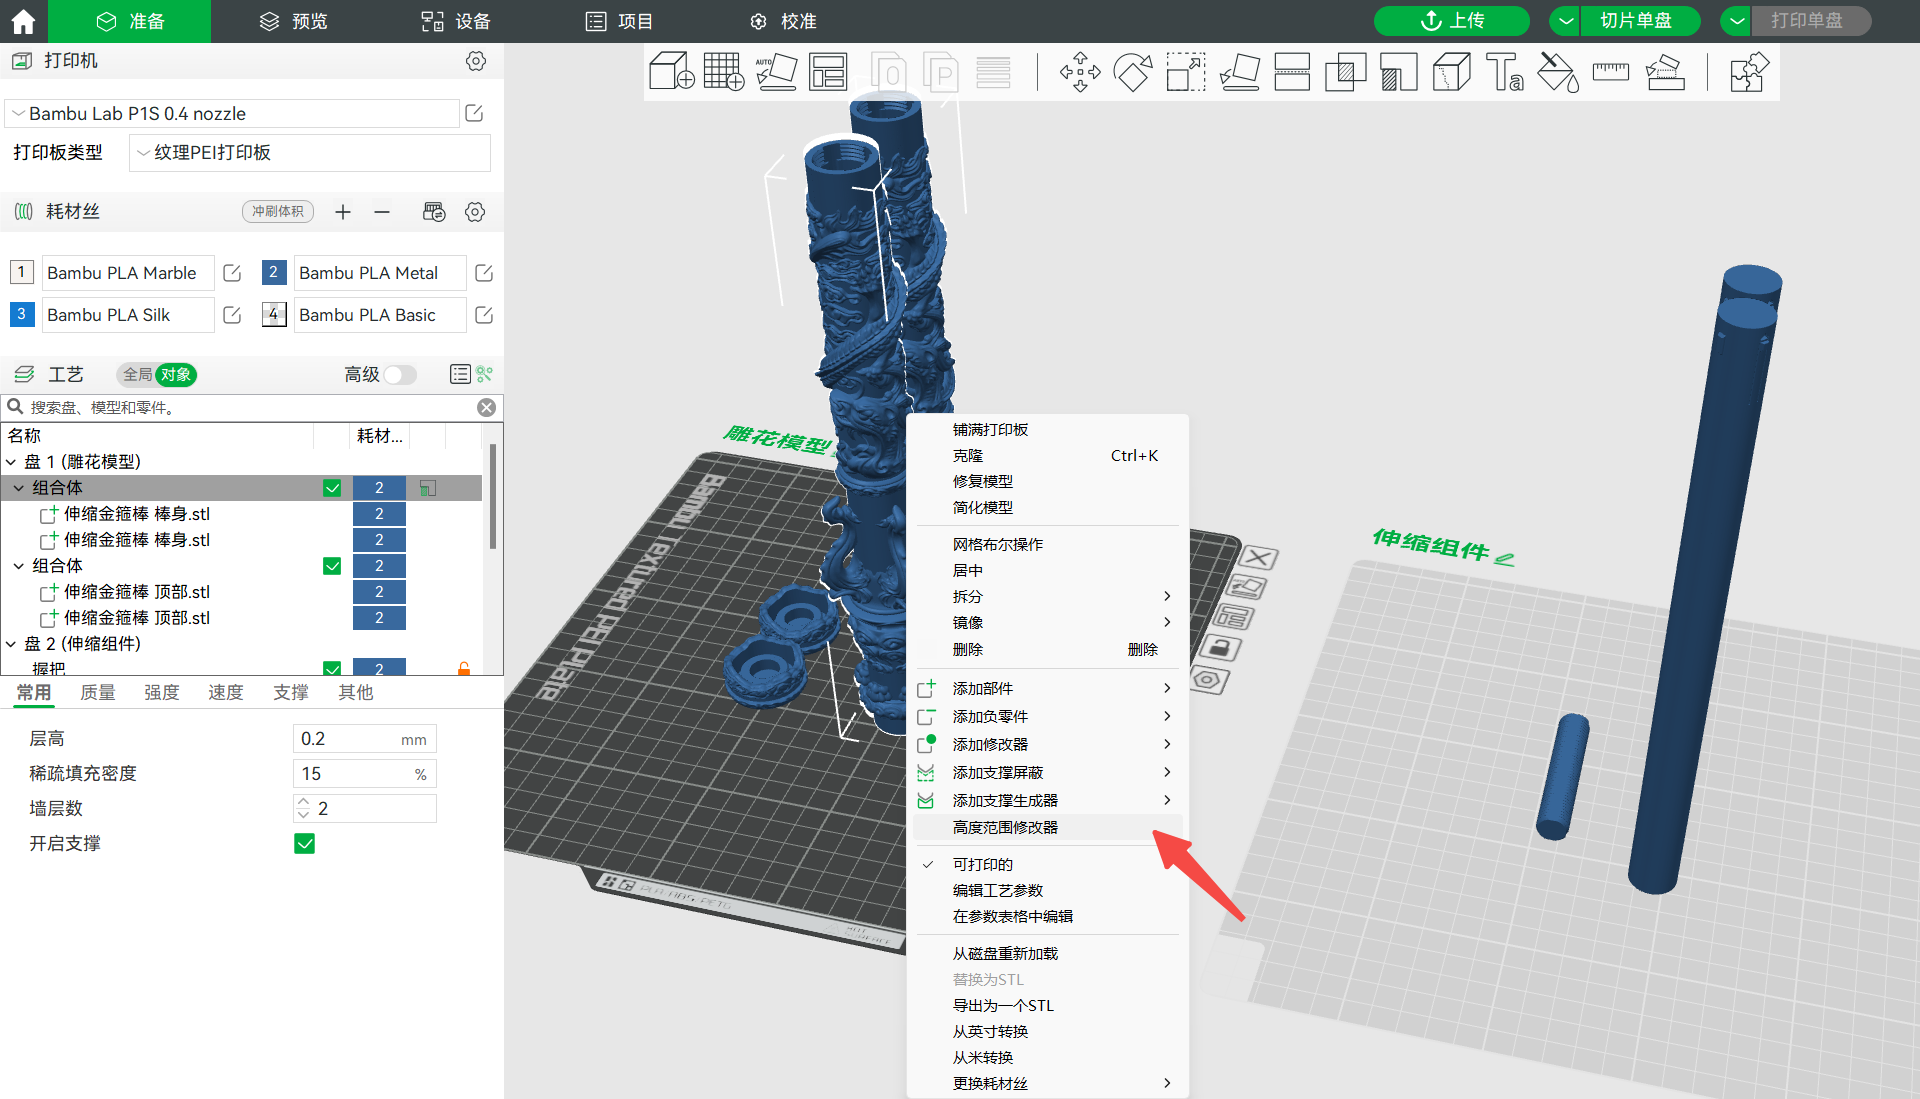Select the Move tool arrows icon

[x=1080, y=72]
